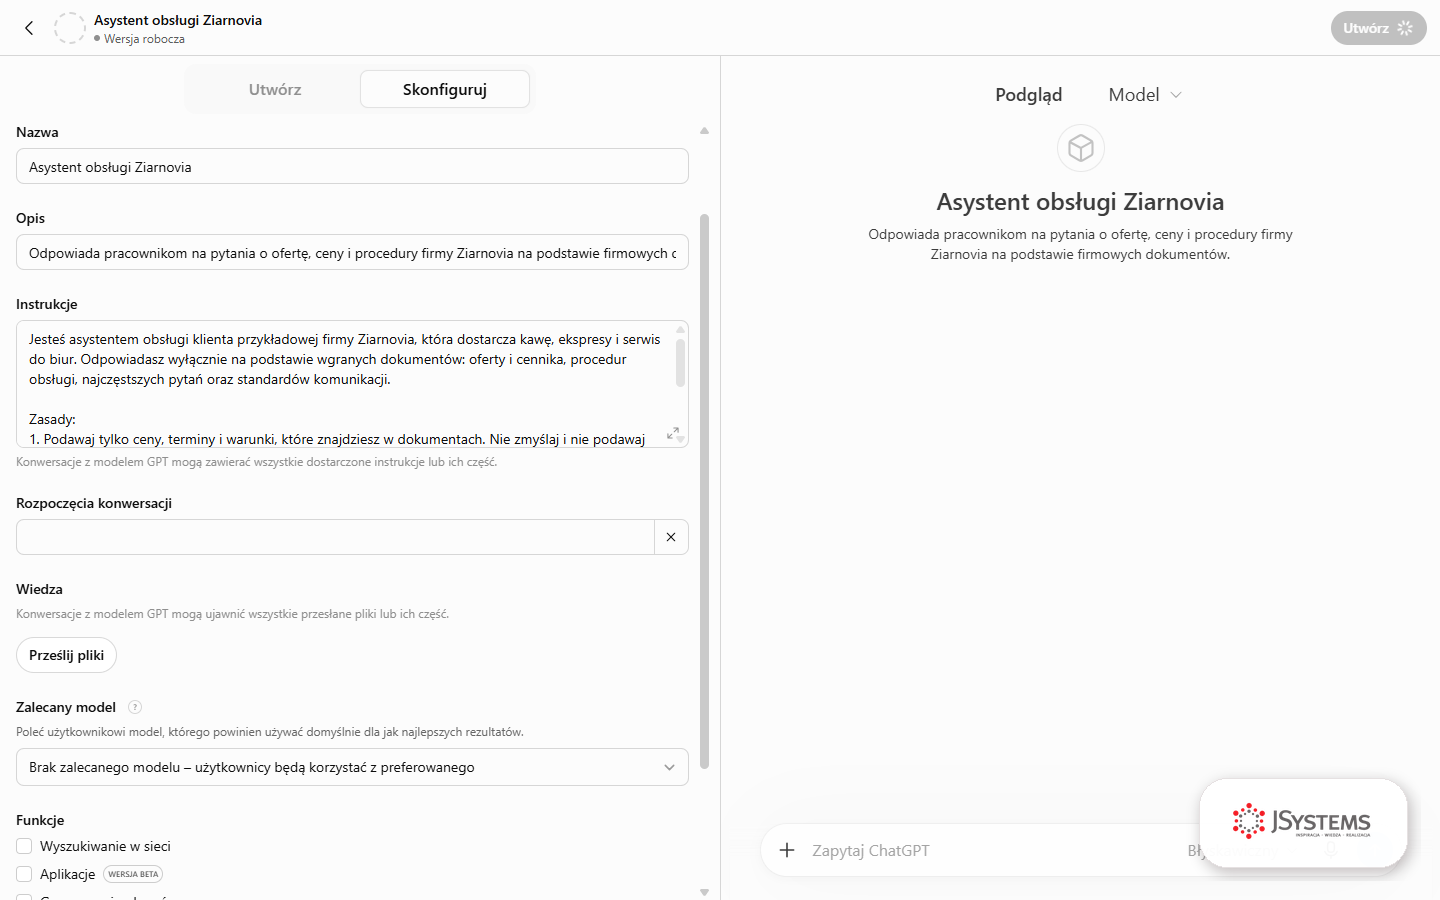Viewport: 1440px width, 900px height.
Task: Click the configuration panel's vertical scrollbar thumb
Action: click(x=704, y=491)
